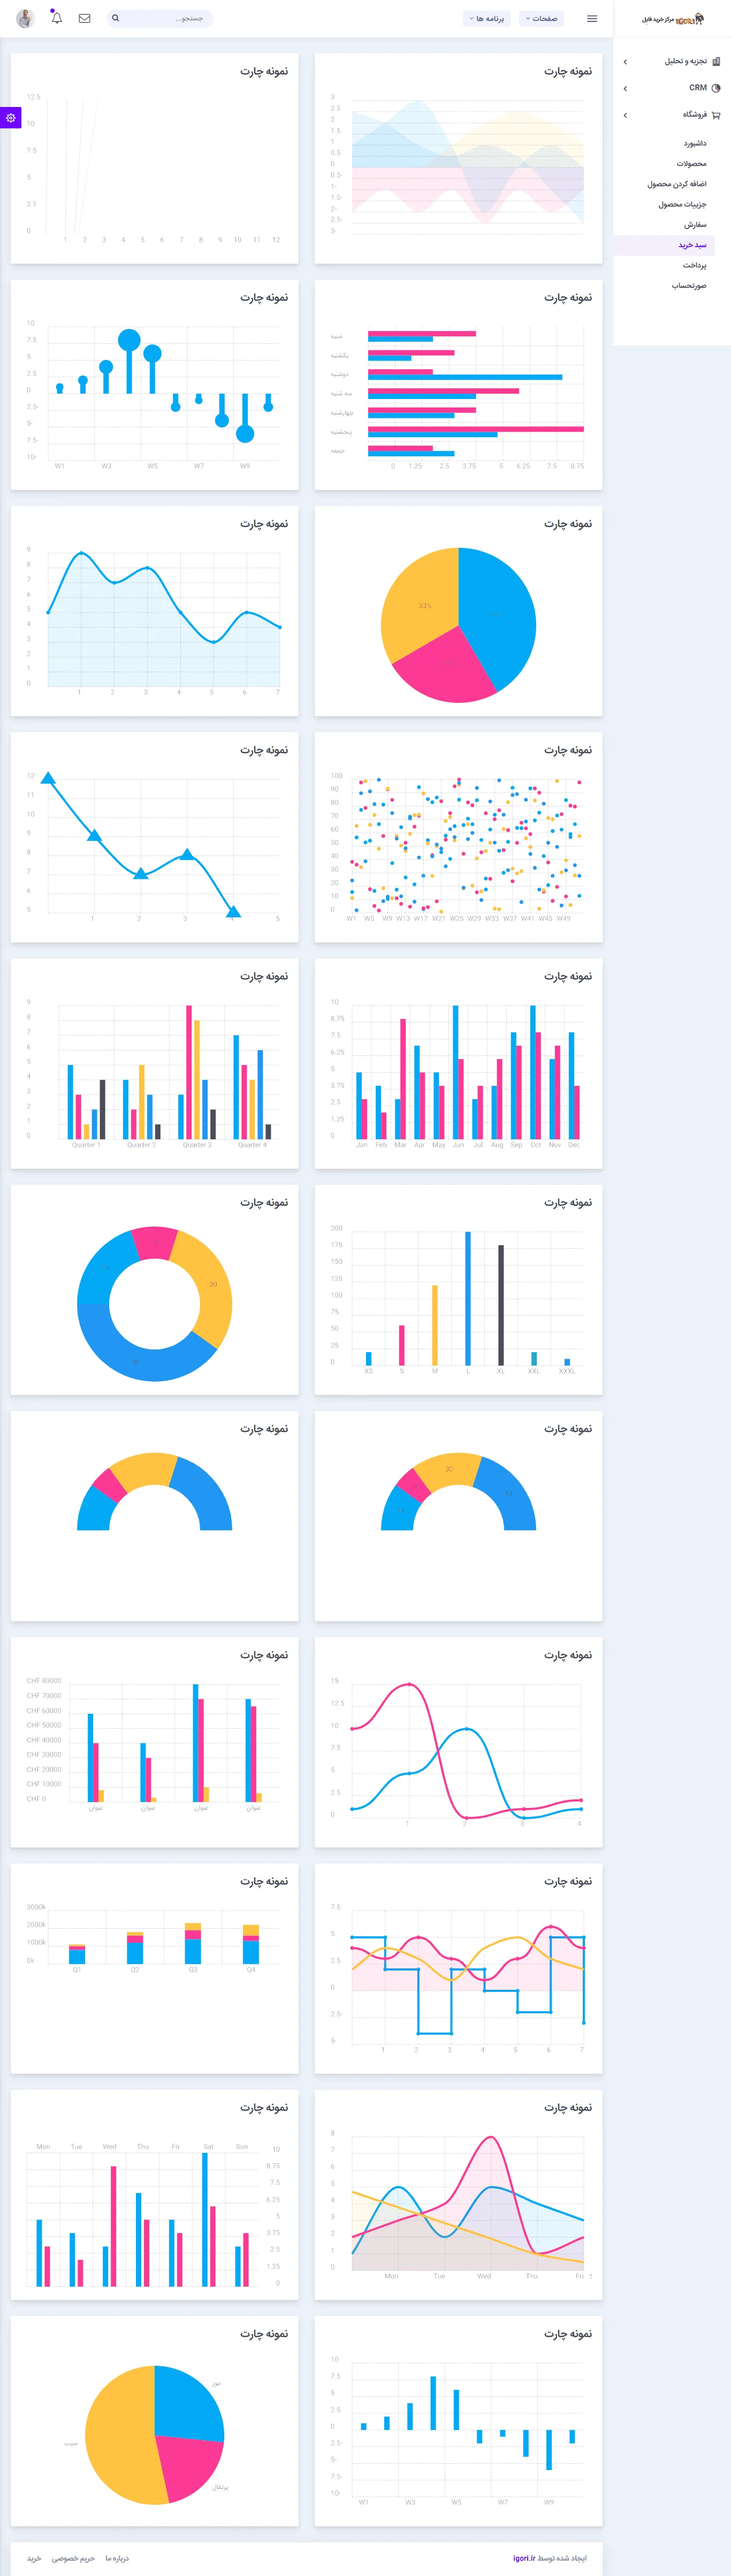
Task: Open the صورتحساب sidebar item
Action: 688,286
